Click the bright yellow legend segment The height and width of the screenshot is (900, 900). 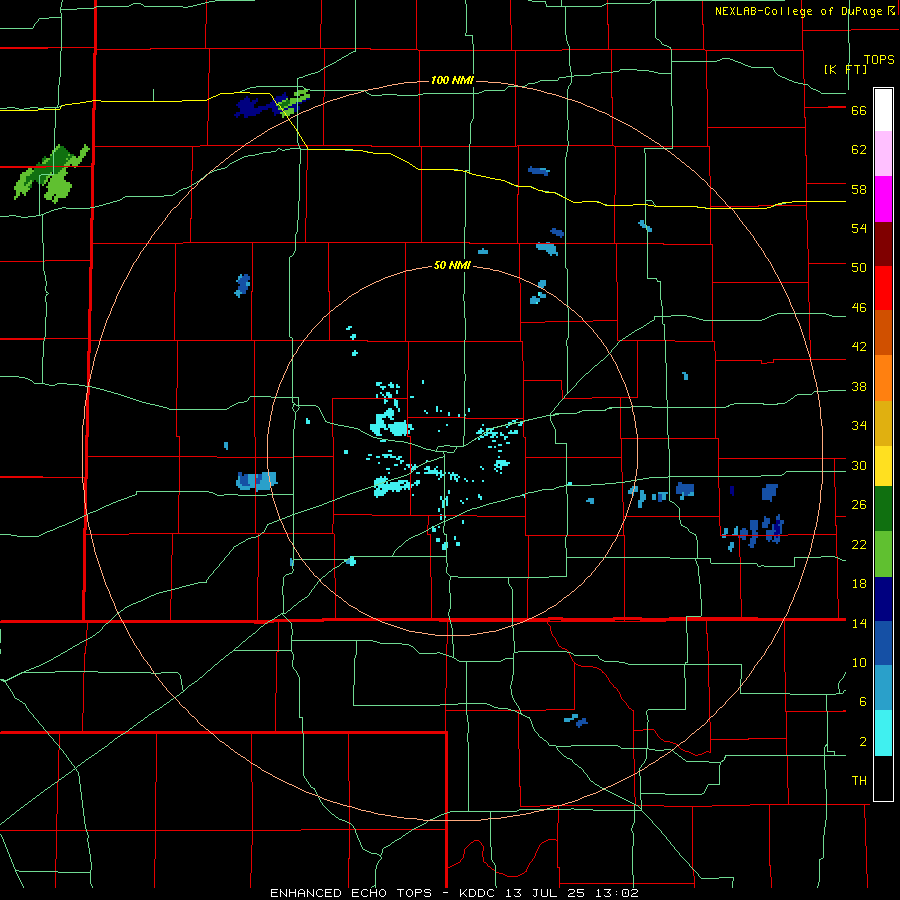tap(883, 466)
